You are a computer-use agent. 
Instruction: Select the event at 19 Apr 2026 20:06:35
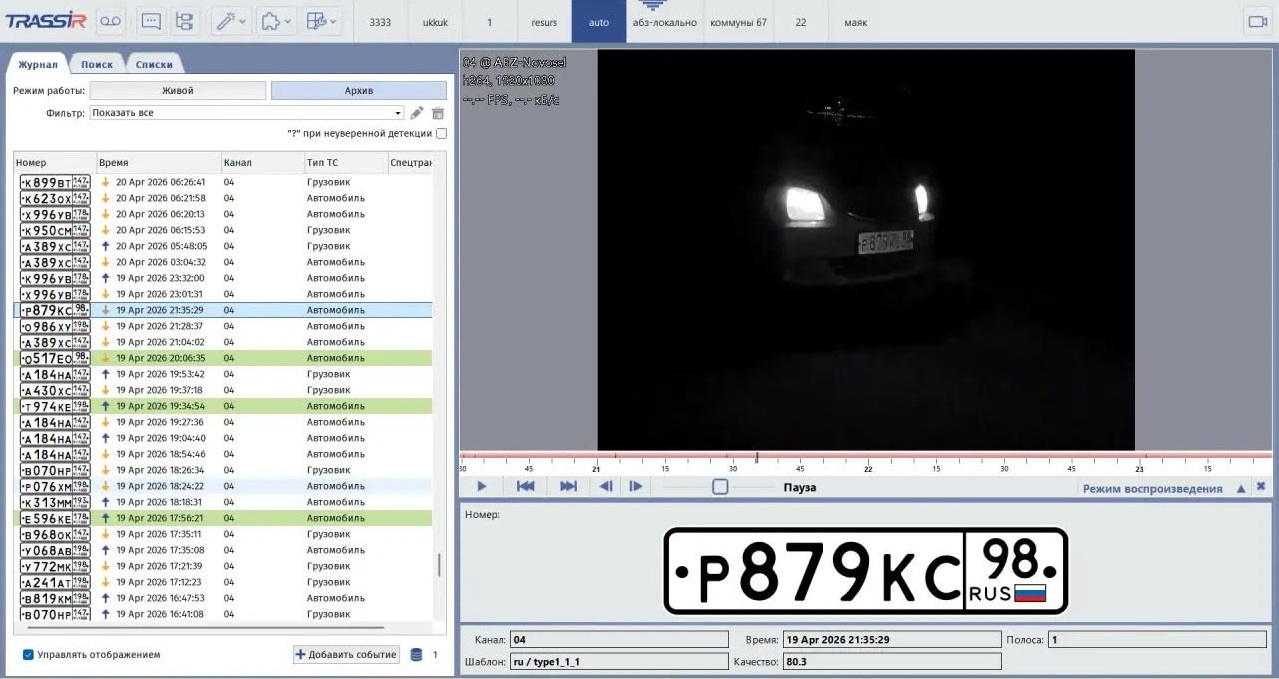click(x=223, y=358)
